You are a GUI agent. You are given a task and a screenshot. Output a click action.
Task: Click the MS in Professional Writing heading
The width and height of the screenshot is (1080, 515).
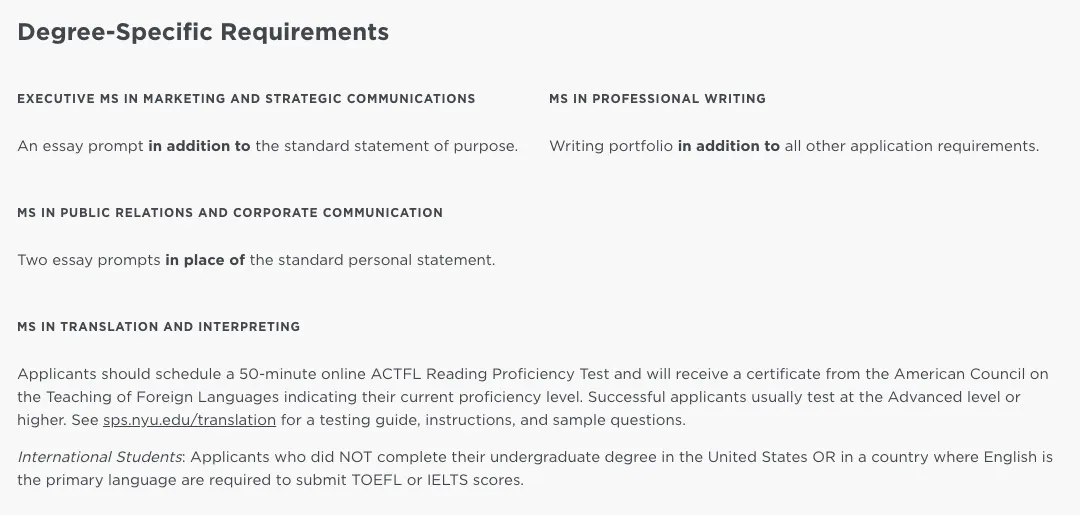657,99
